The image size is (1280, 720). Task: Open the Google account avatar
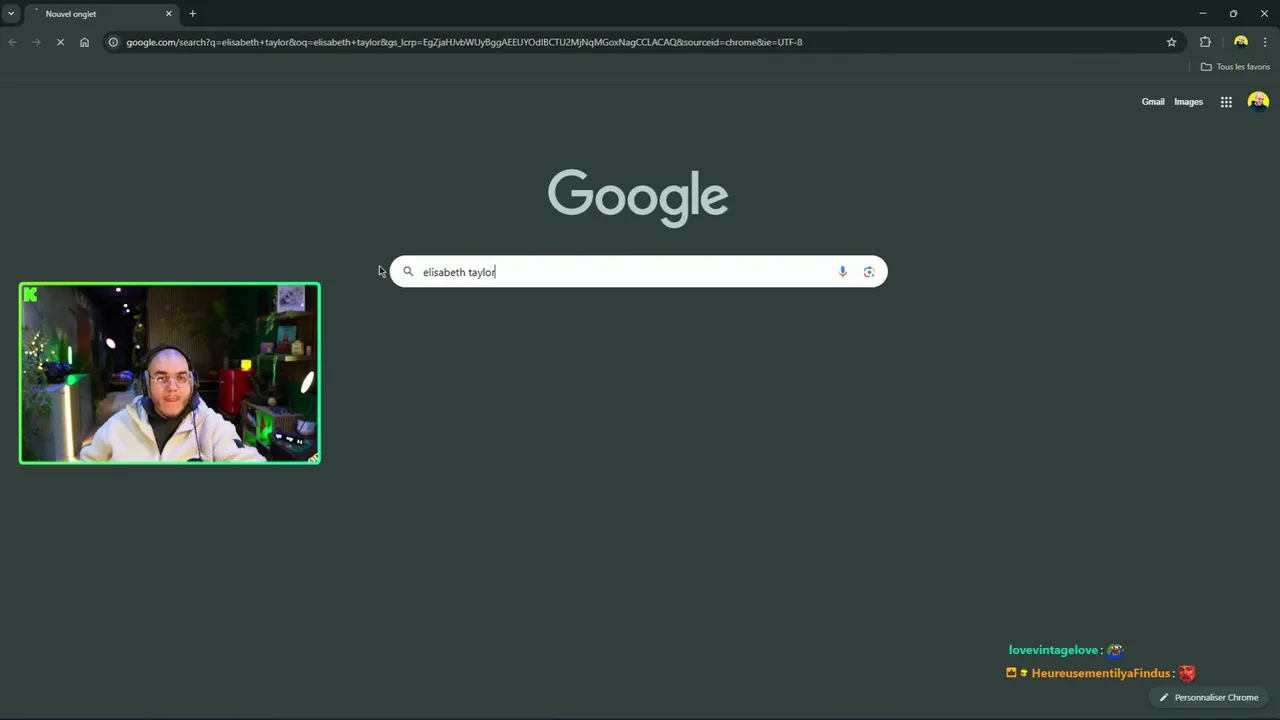[x=1258, y=102]
